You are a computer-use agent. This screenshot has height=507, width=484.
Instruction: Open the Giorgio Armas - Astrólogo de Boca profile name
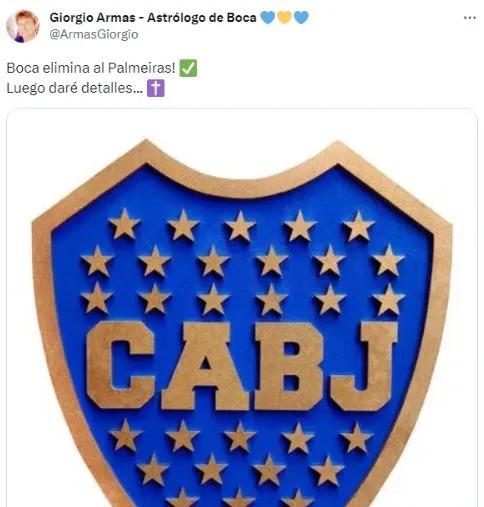tap(153, 18)
